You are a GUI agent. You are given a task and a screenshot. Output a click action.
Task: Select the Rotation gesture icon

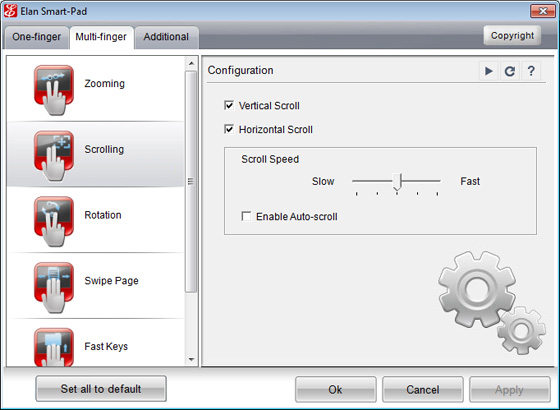point(54,221)
